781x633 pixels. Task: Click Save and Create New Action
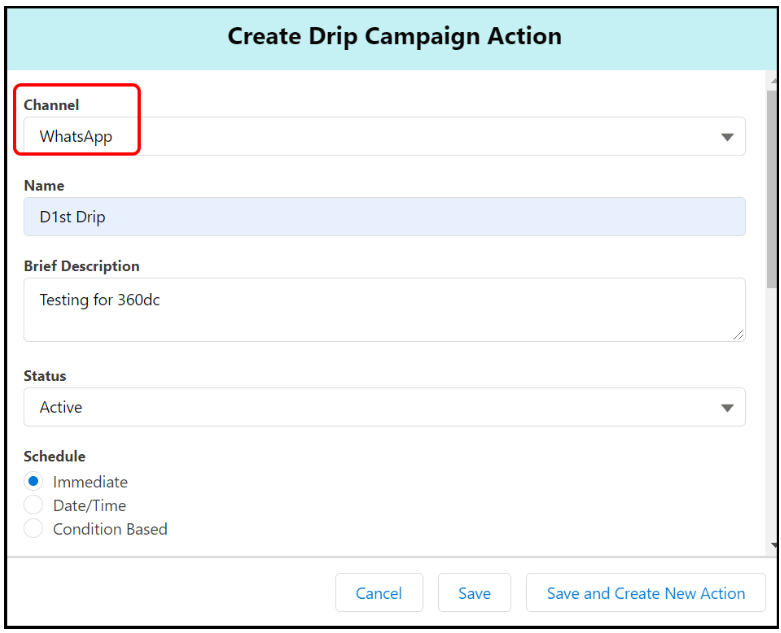(645, 593)
